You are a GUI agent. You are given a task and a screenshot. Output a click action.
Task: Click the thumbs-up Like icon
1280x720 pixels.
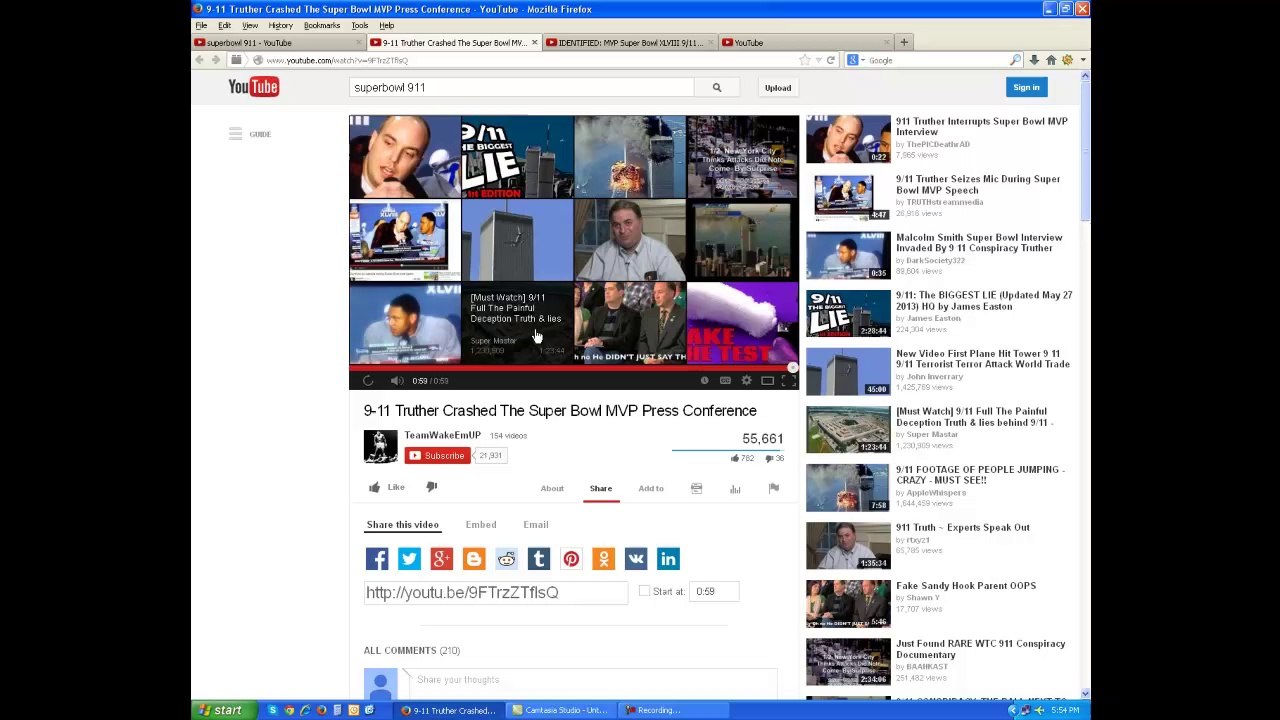pos(374,487)
